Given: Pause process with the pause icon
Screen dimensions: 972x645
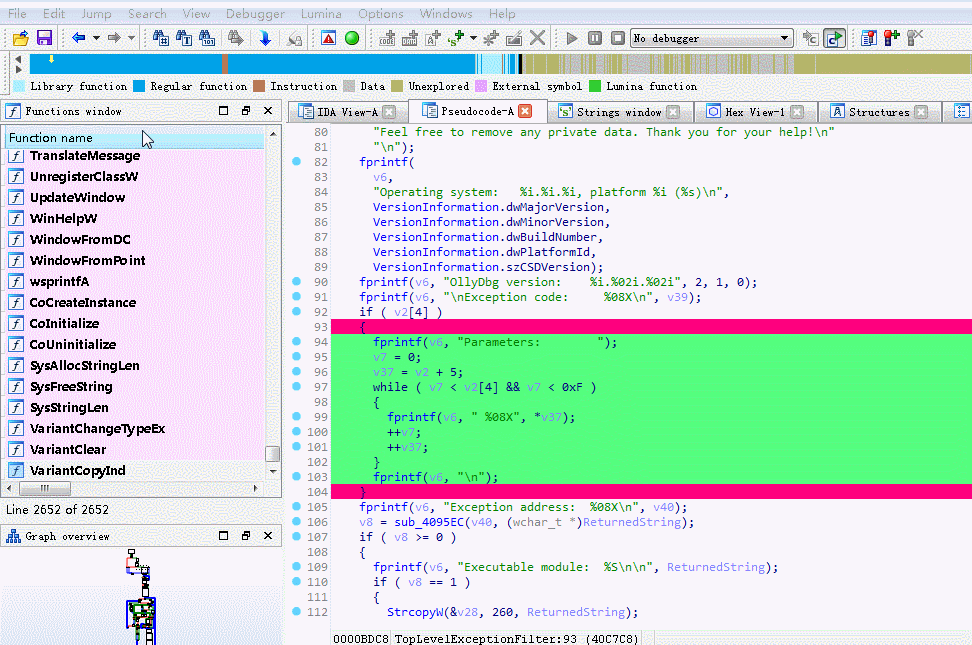Looking at the screenshot, I should (x=594, y=38).
